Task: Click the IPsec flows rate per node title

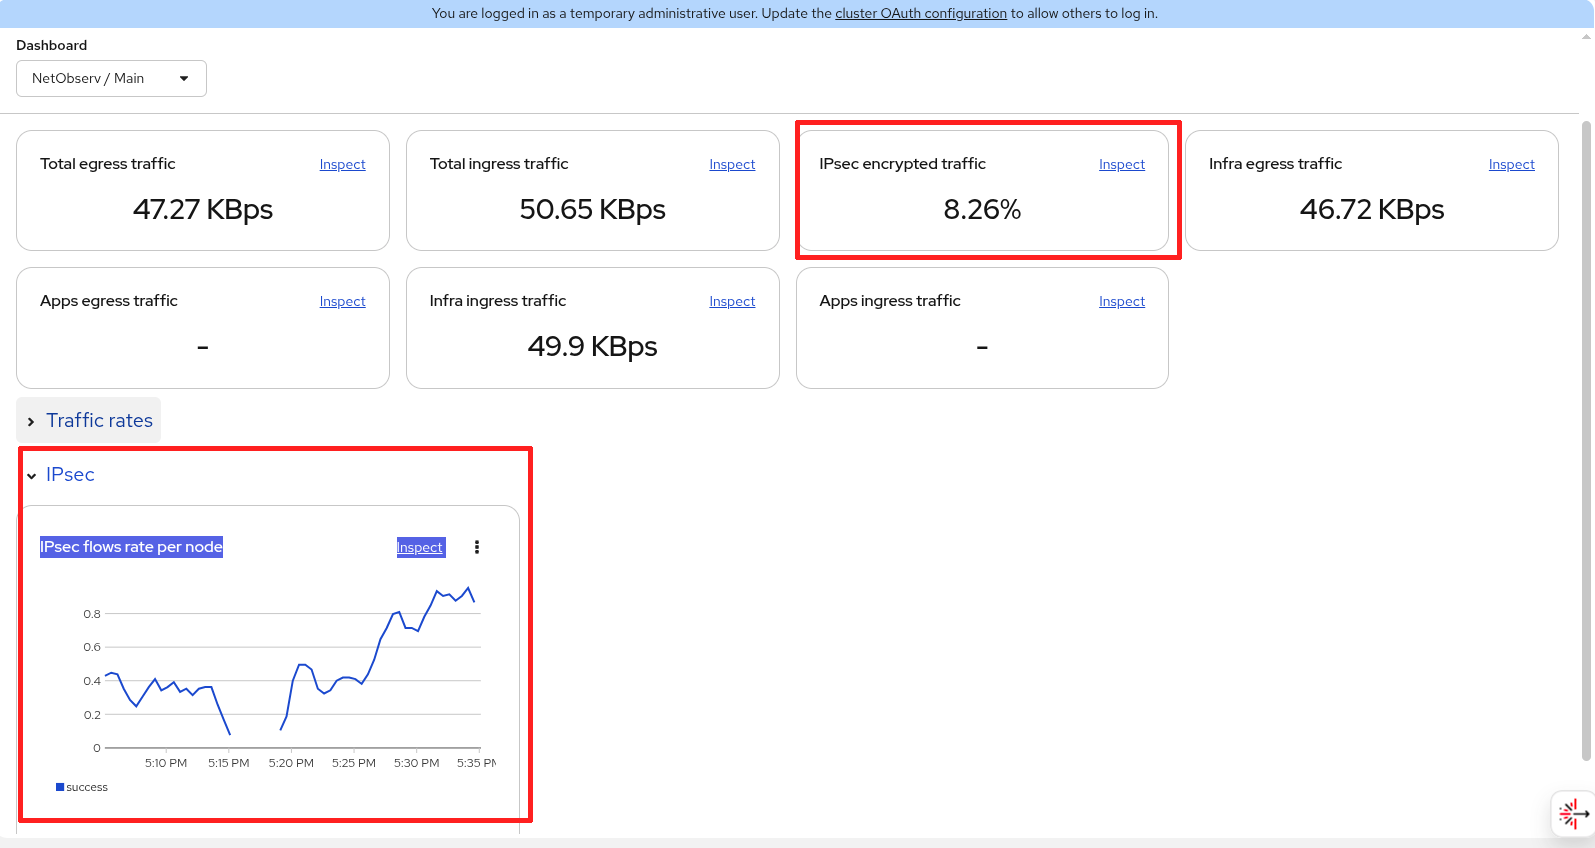Action: (131, 547)
